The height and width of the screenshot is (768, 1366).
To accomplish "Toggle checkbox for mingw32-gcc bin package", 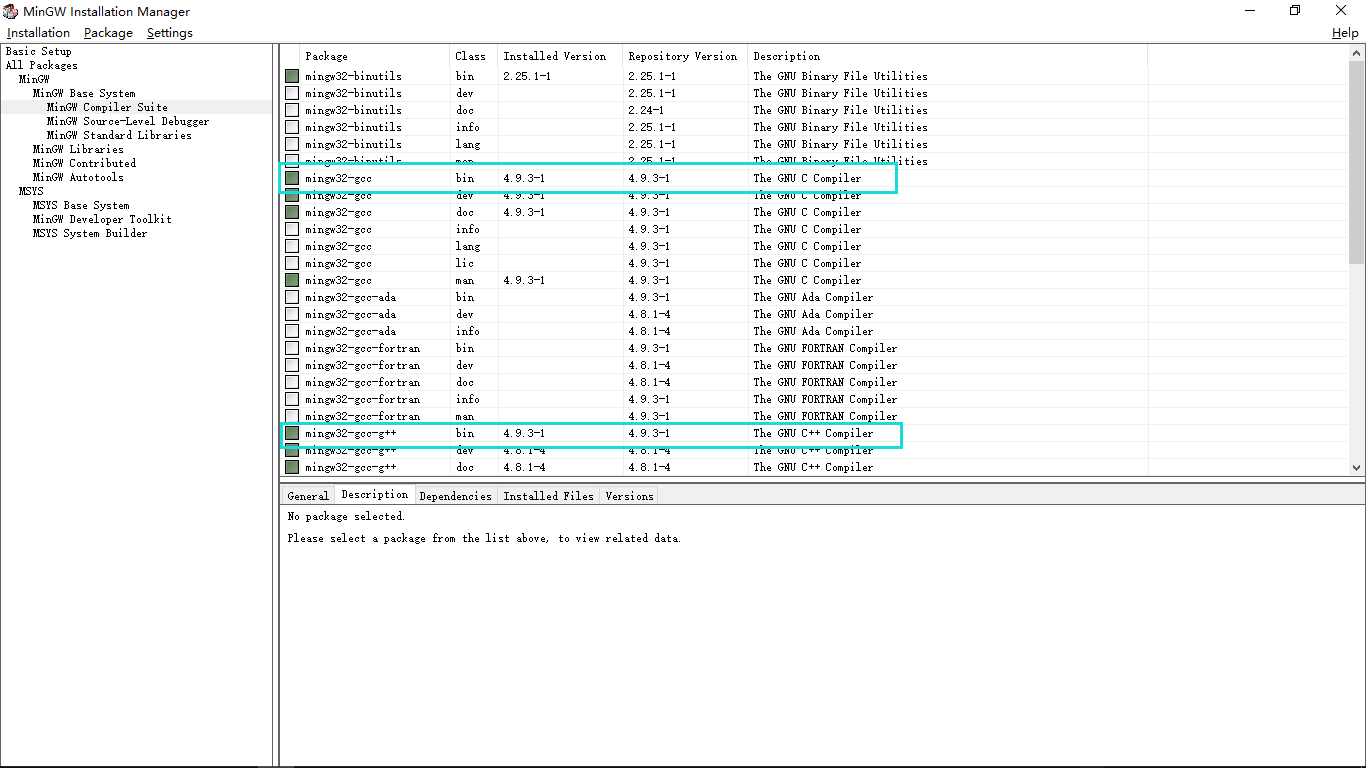I will (x=292, y=178).
